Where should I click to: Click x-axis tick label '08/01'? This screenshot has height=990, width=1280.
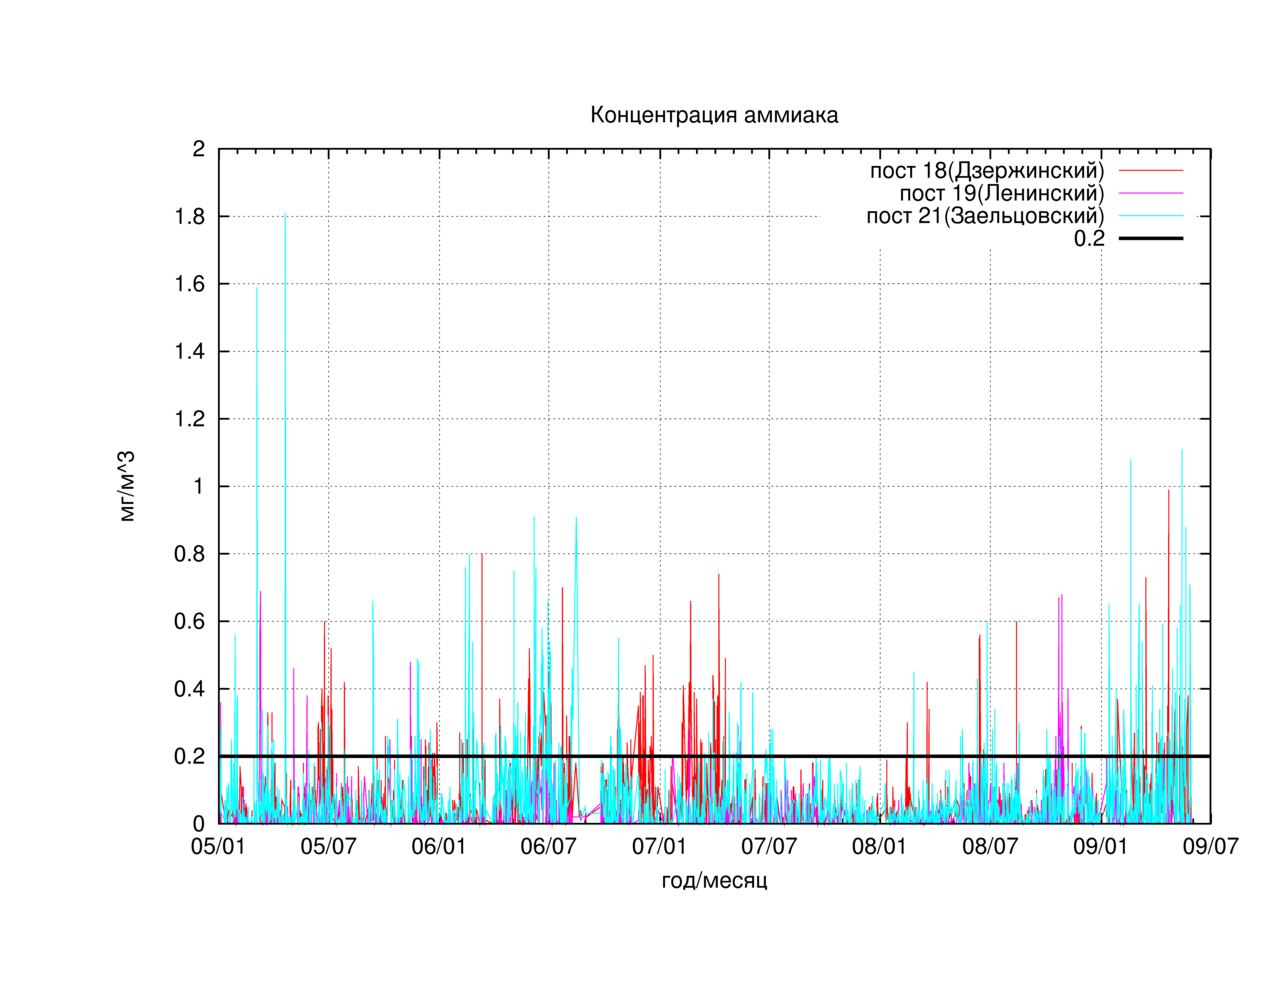pyautogui.click(x=880, y=847)
